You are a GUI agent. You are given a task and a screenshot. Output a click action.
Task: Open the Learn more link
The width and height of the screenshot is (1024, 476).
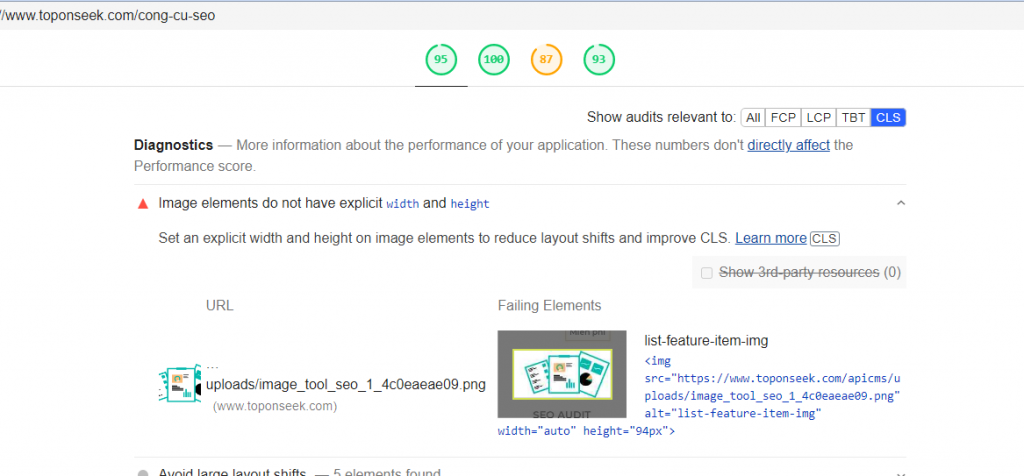(x=770, y=238)
